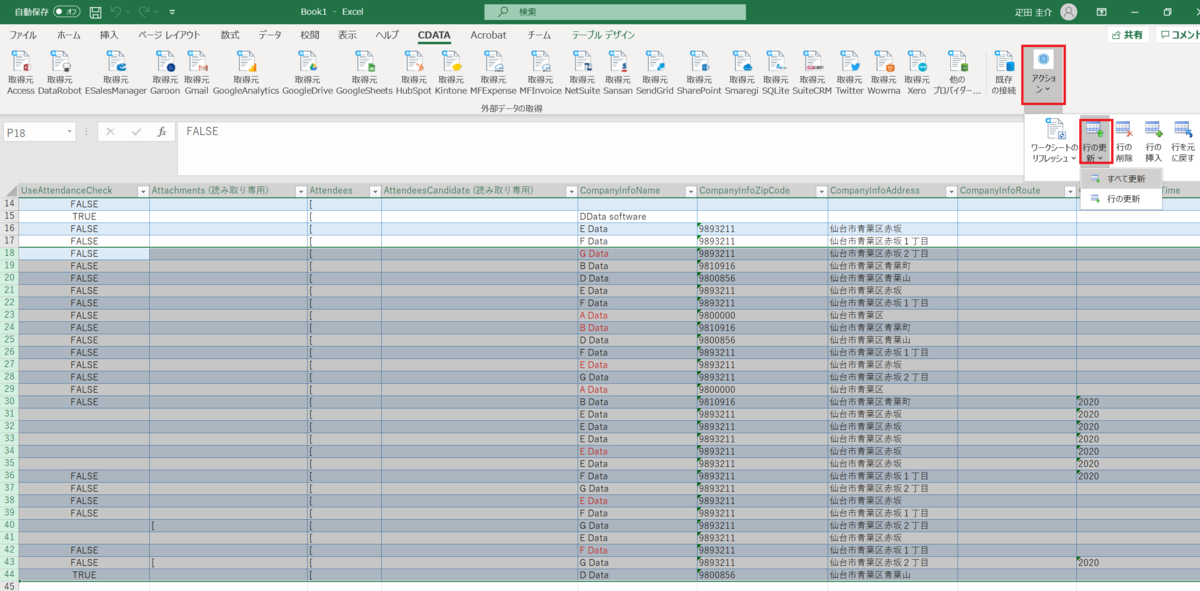Expand the アクション dropdown button
This screenshot has width=1200, height=591.
click(x=1044, y=74)
